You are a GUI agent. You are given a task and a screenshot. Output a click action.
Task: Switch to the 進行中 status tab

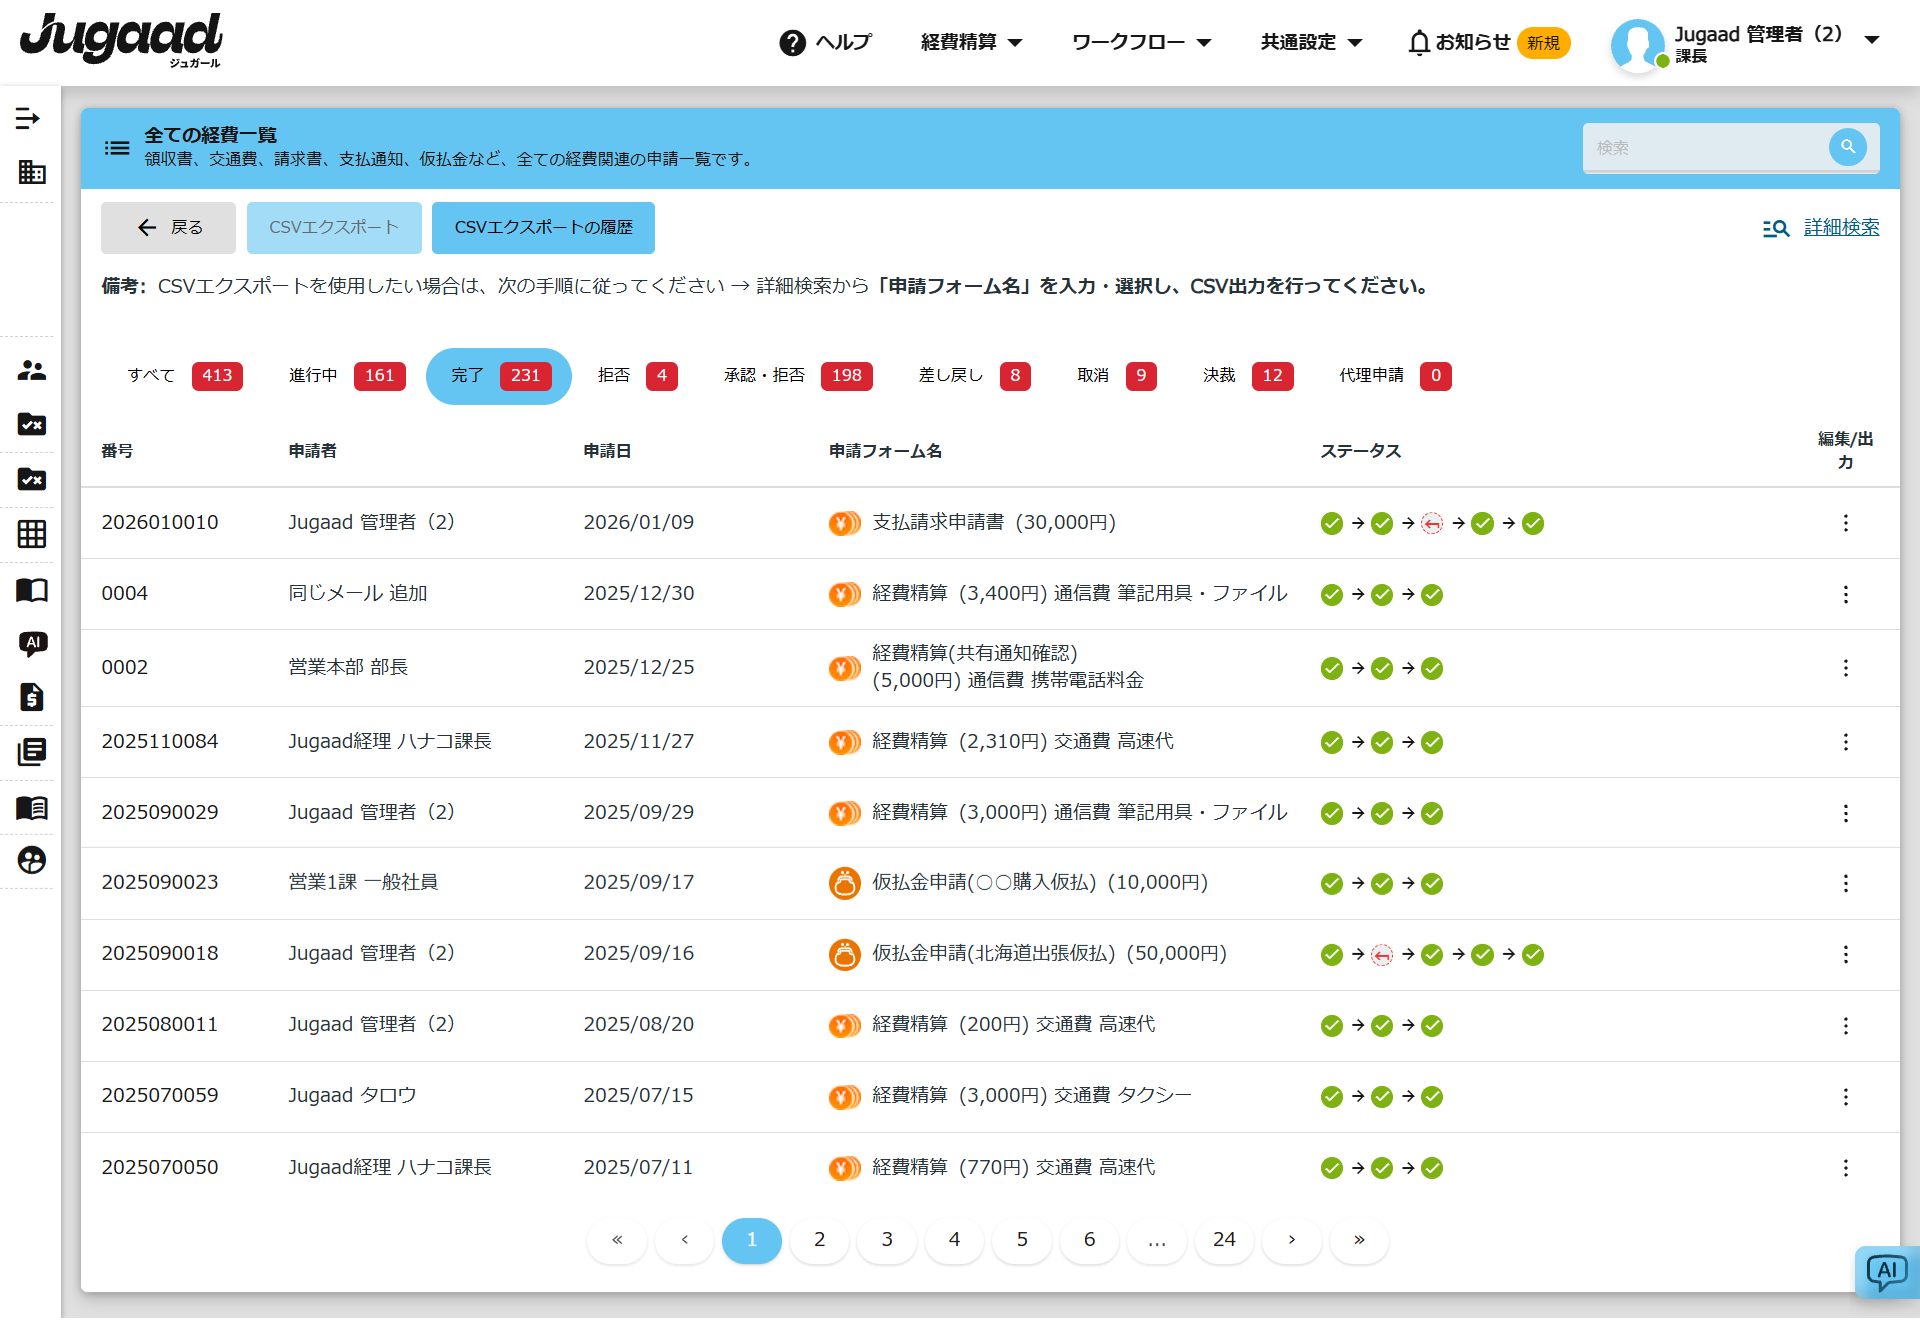click(x=346, y=376)
